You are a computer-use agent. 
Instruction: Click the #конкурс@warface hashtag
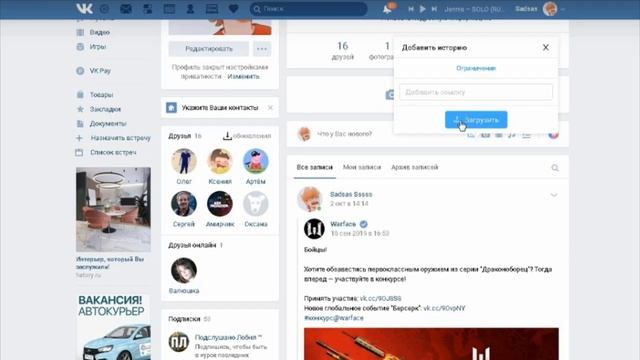[333, 318]
